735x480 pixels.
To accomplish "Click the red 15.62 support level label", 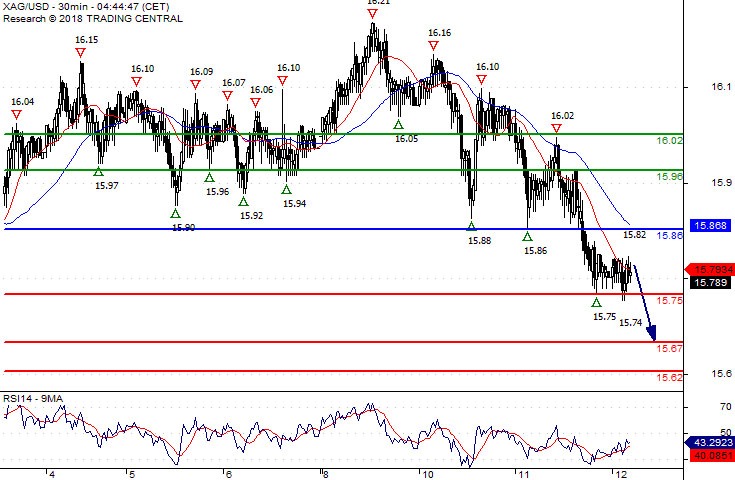I will tap(669, 377).
